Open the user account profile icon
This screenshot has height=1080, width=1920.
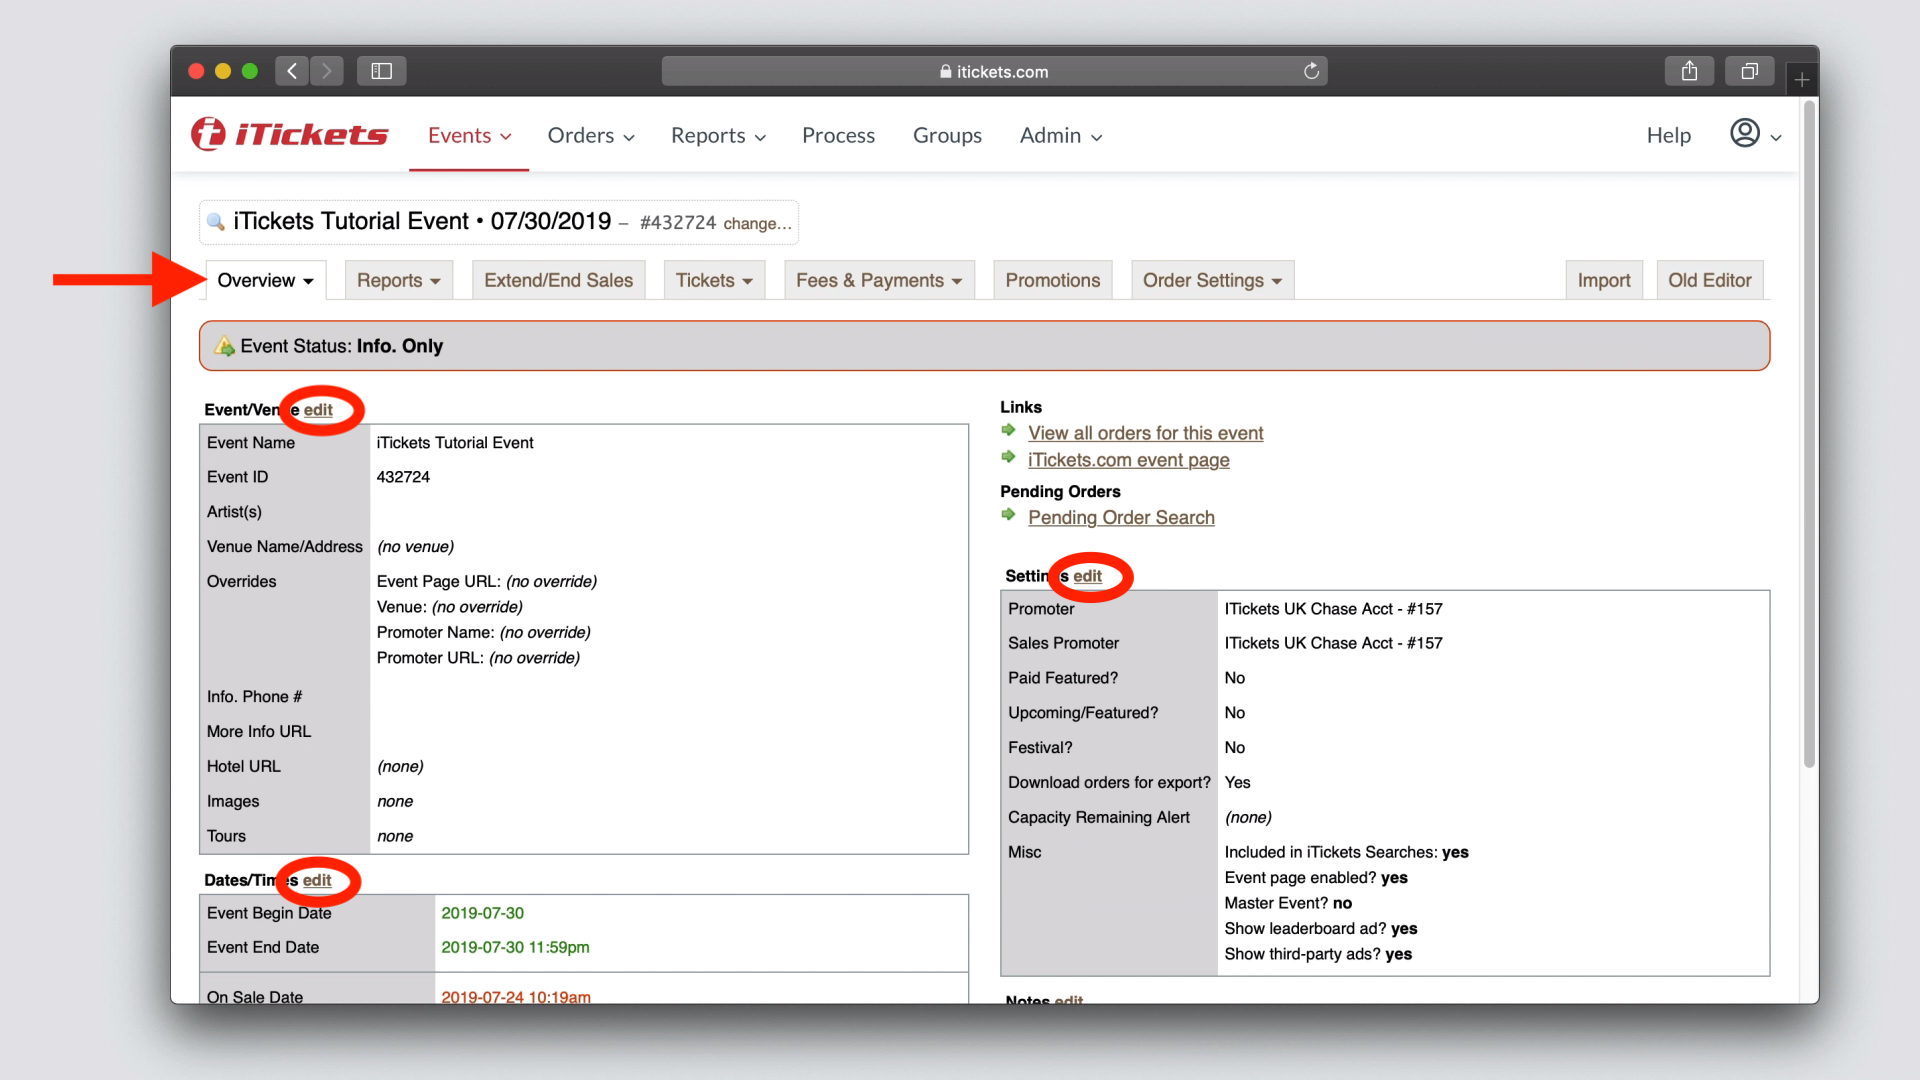click(x=1745, y=133)
